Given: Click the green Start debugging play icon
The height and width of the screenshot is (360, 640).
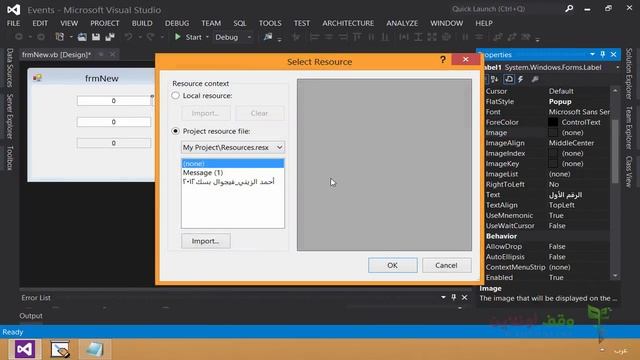Looking at the screenshot, I should coord(178,37).
